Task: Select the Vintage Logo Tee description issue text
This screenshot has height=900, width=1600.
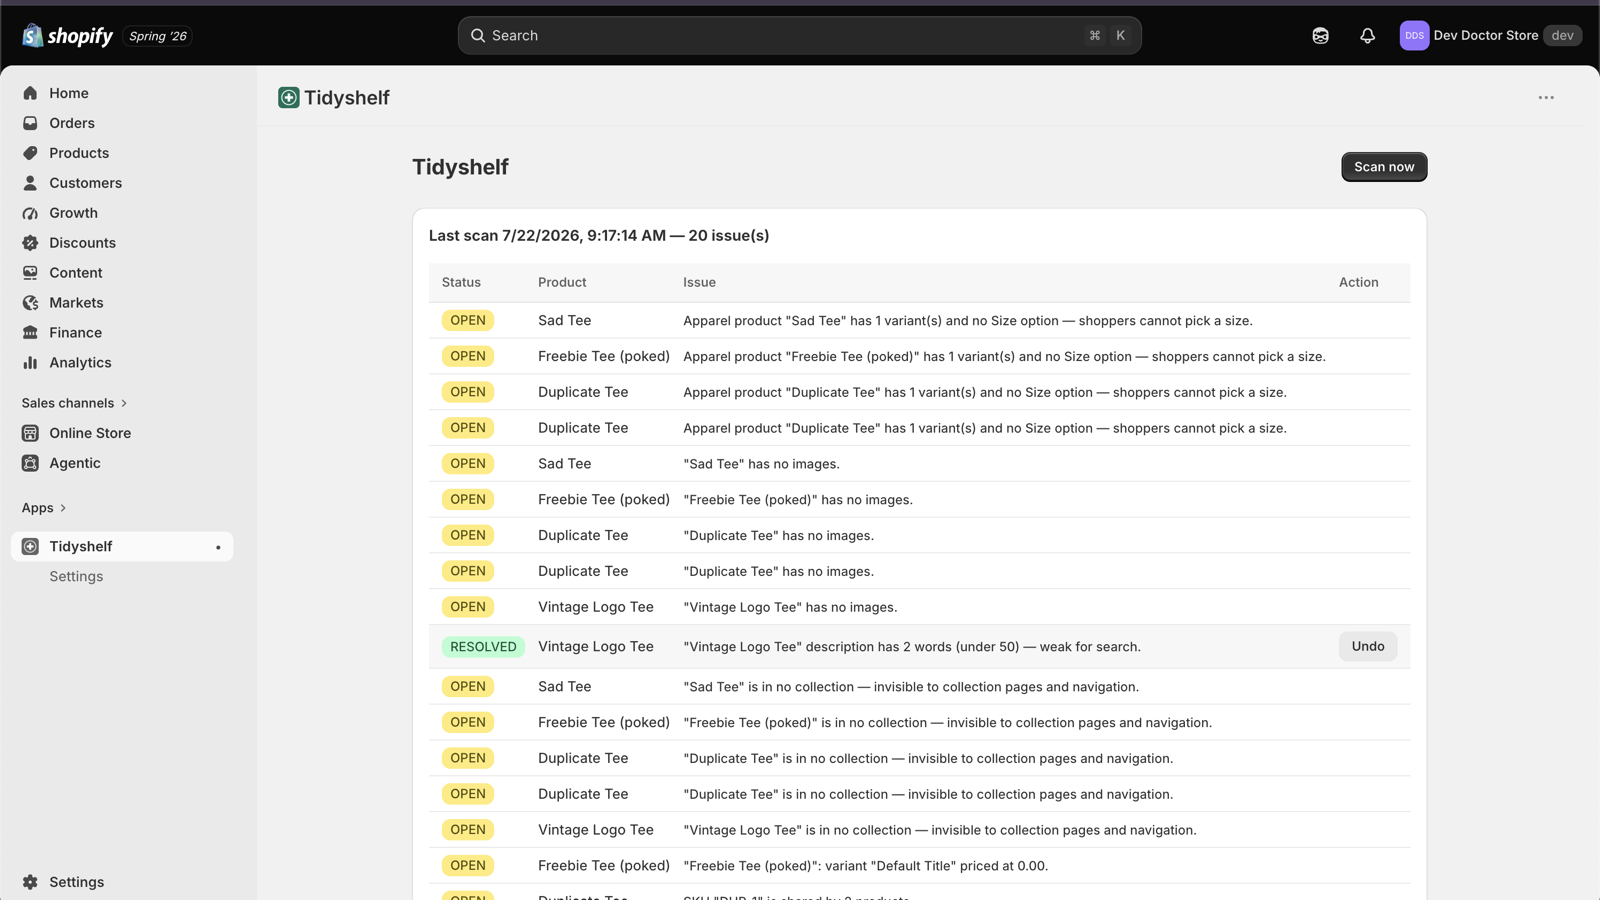Action: point(912,647)
